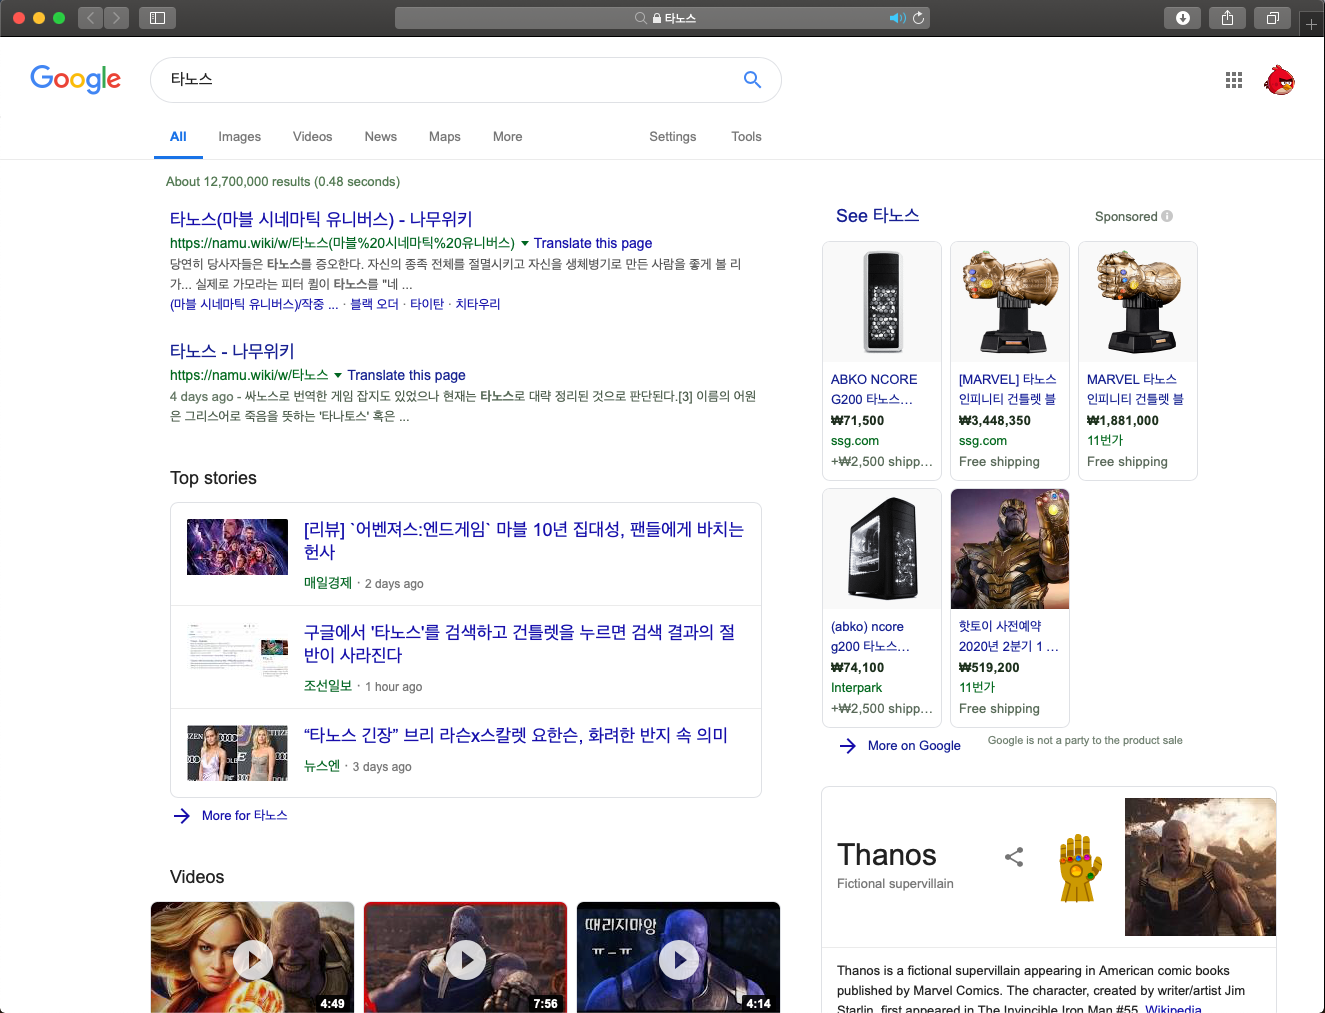Click the Thanos knowledge panel photo
Viewport: 1325px width, 1013px height.
coord(1200,867)
